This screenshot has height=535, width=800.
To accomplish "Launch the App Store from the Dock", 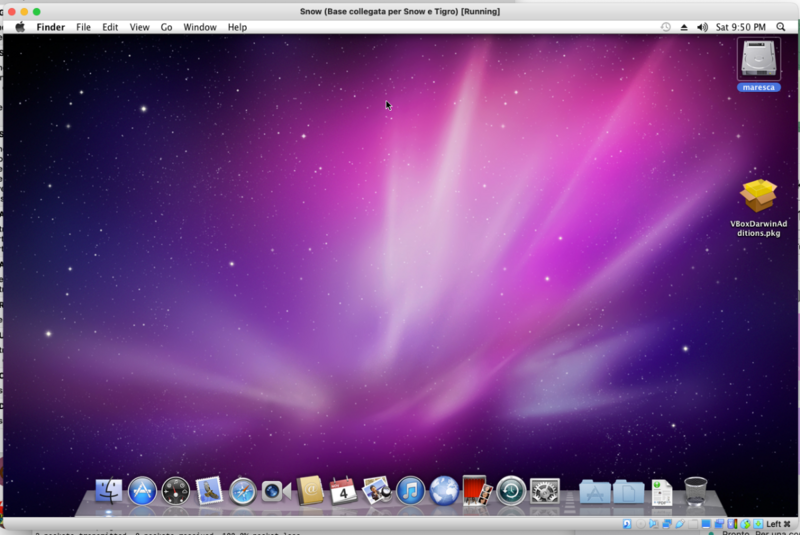I will click(143, 490).
